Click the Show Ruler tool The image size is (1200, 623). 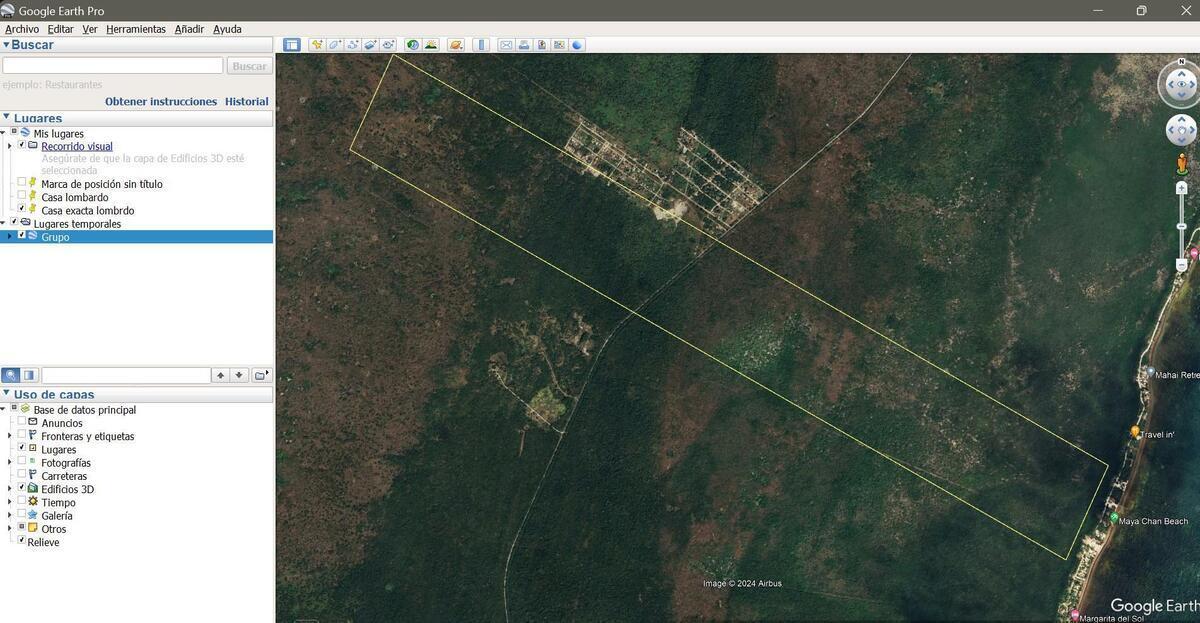tap(481, 45)
